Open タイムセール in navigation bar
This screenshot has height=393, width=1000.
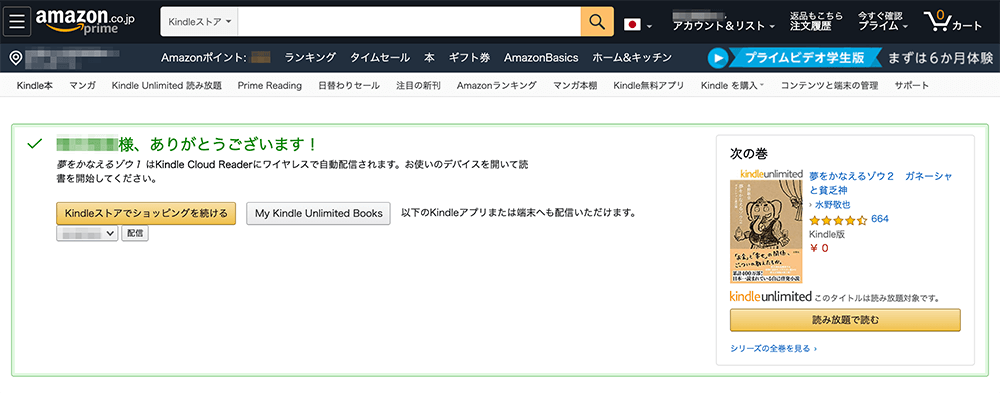(x=380, y=58)
